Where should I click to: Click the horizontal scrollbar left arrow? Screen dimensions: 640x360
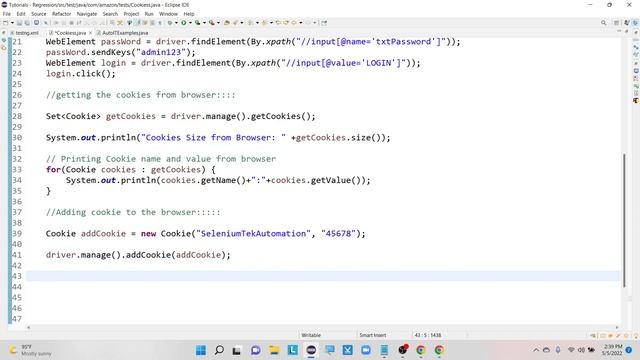28,327
